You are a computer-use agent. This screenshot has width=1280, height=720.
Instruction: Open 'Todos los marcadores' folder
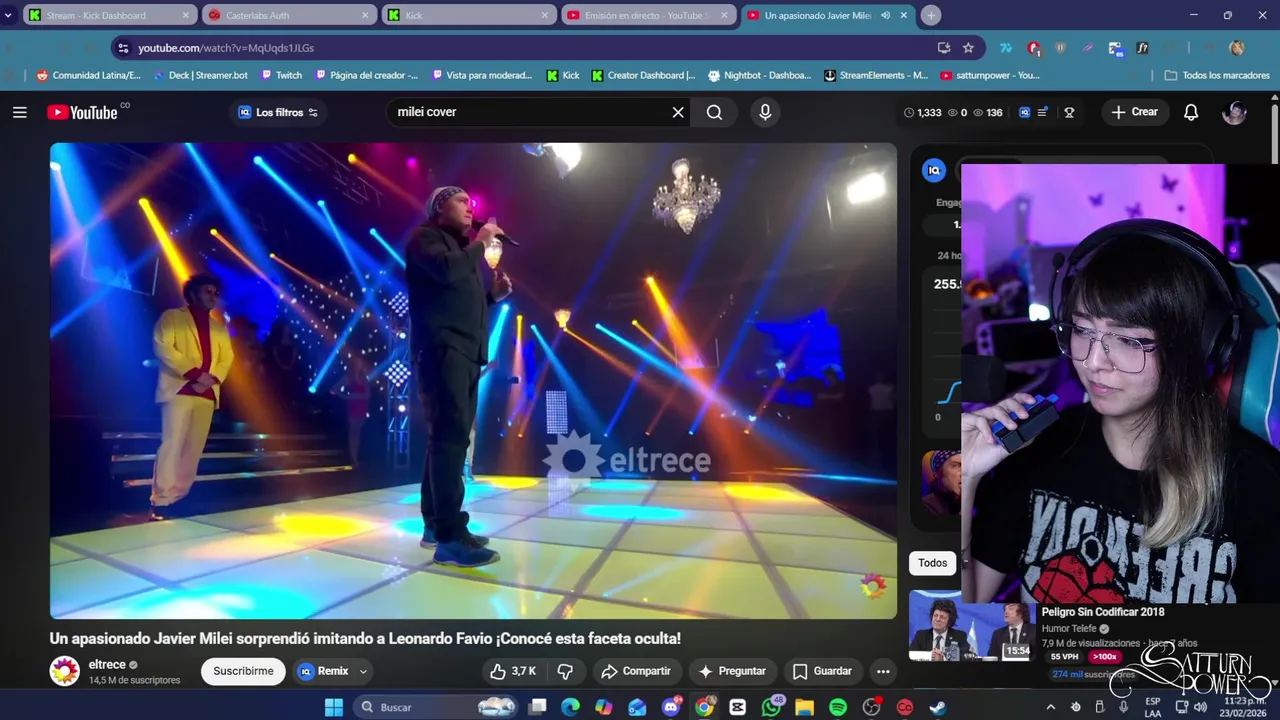click(1218, 75)
